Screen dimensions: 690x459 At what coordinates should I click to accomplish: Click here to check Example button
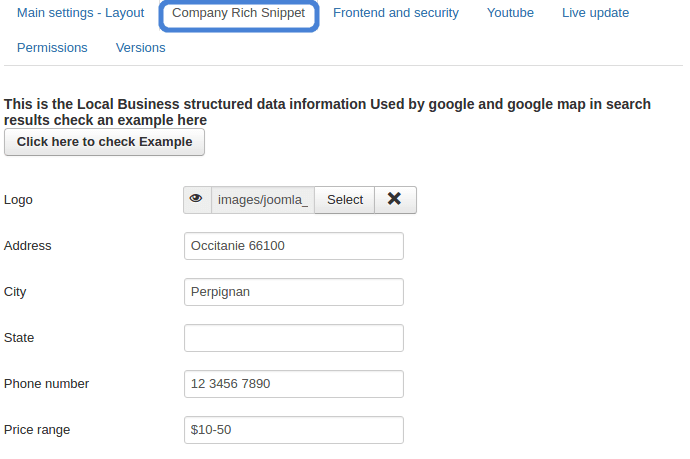pos(104,142)
